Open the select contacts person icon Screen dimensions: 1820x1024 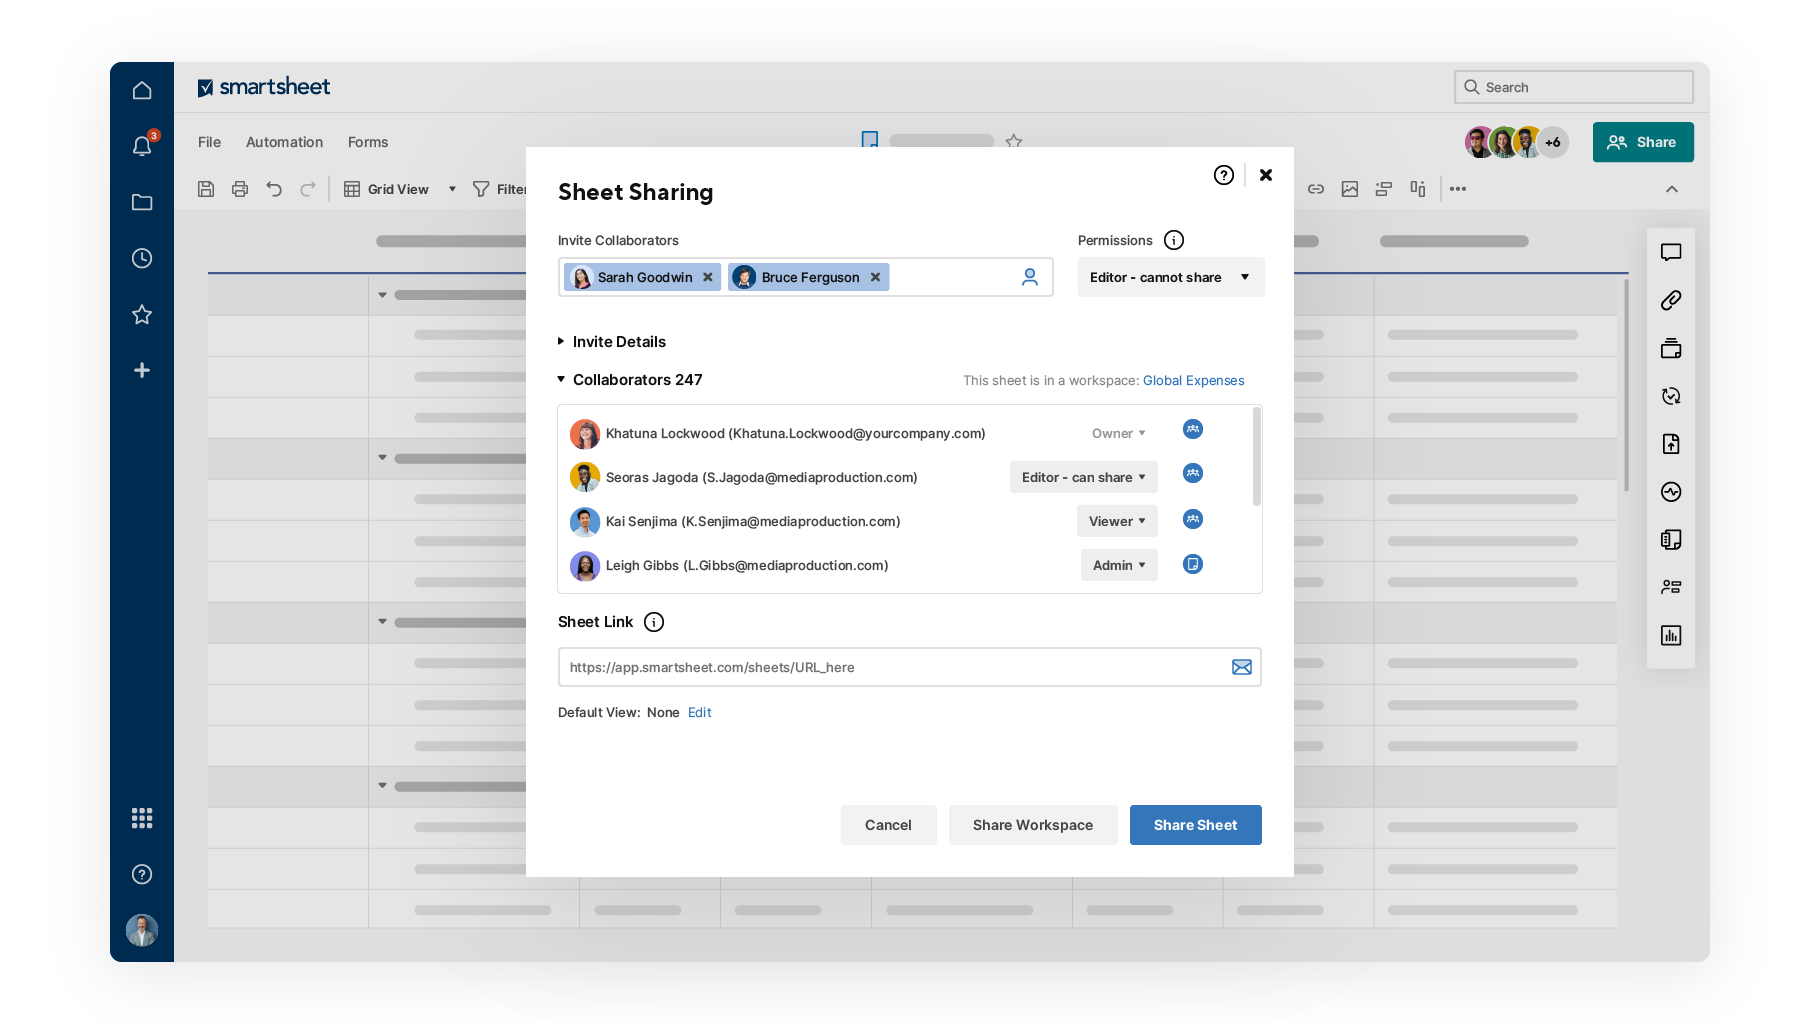(1029, 277)
